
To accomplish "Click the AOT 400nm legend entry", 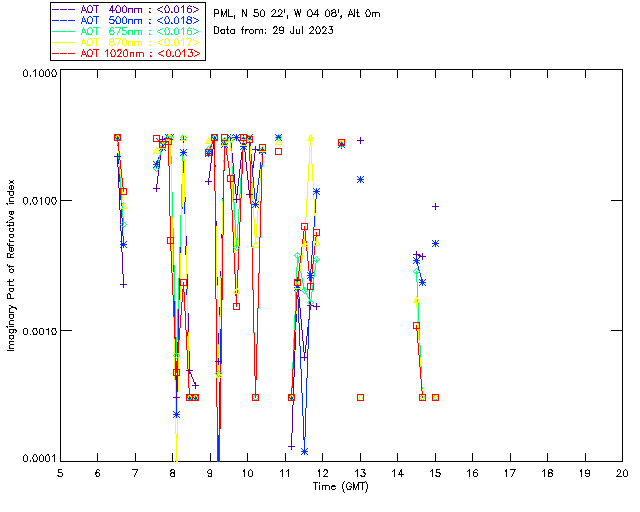I will 127,9.
